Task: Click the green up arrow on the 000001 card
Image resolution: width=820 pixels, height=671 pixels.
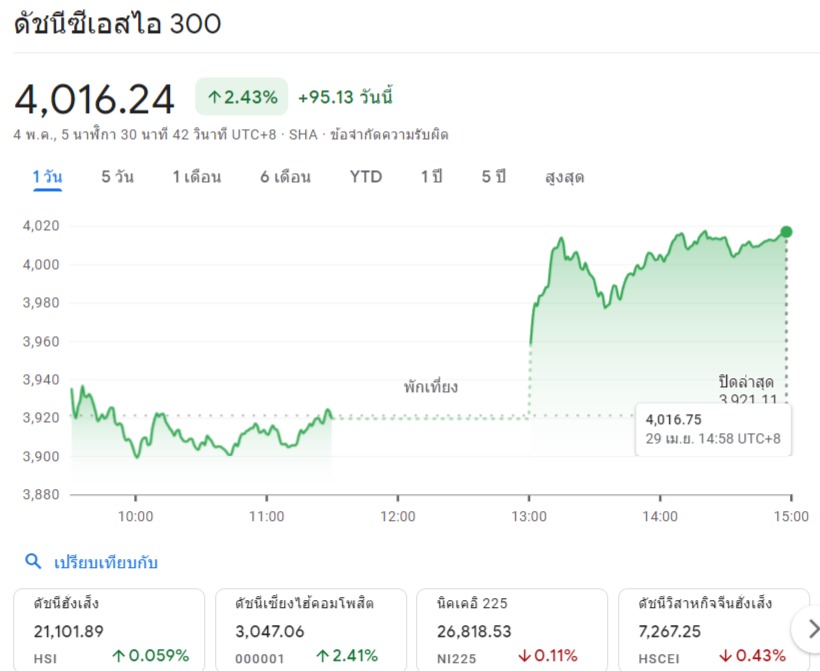Action: [x=323, y=656]
